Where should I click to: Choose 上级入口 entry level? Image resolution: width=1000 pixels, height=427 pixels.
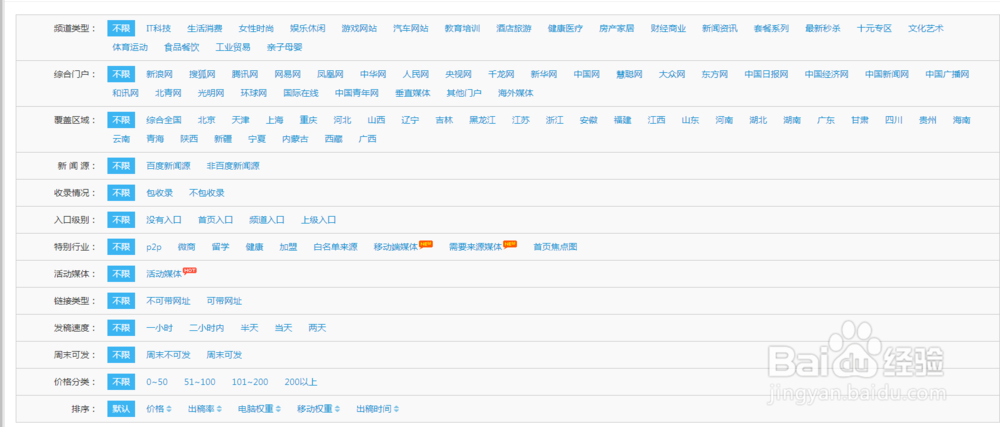(319, 220)
